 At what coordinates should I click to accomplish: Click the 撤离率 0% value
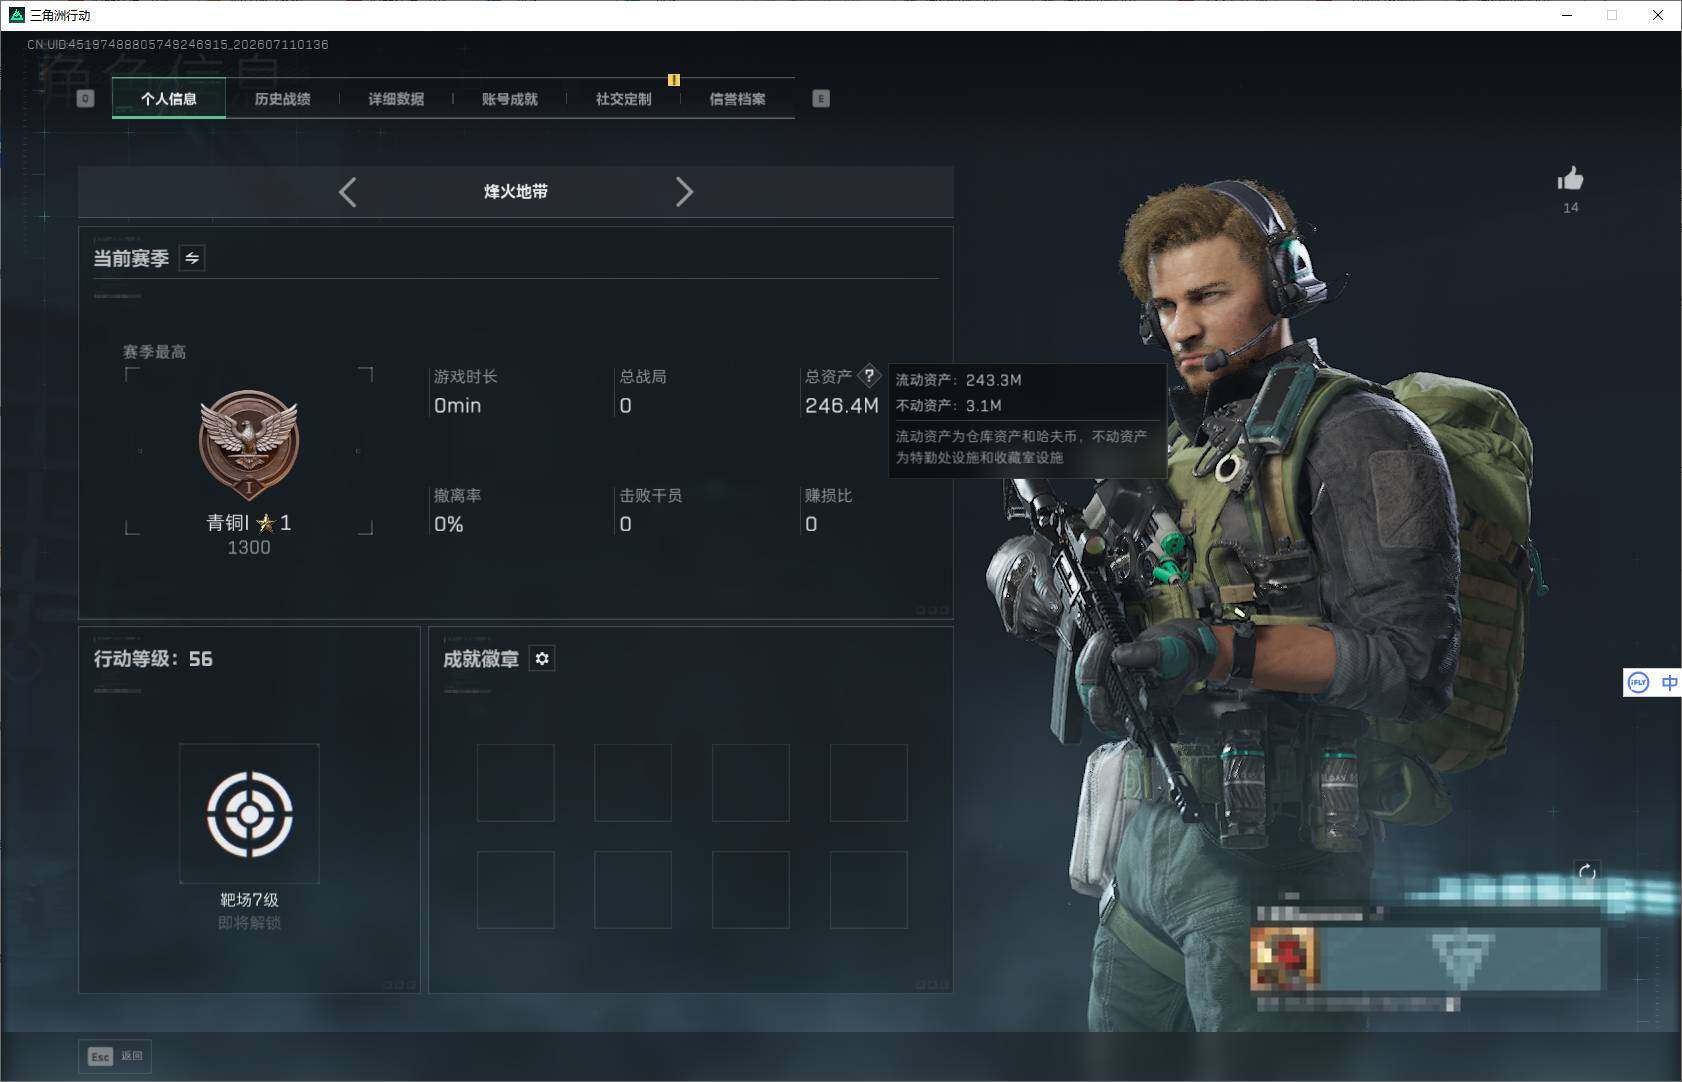point(448,524)
